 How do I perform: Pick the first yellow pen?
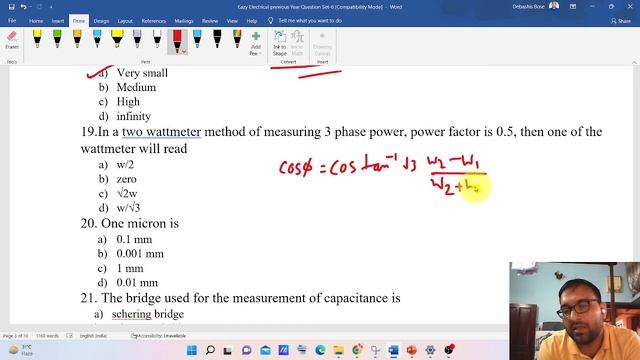tap(37, 39)
